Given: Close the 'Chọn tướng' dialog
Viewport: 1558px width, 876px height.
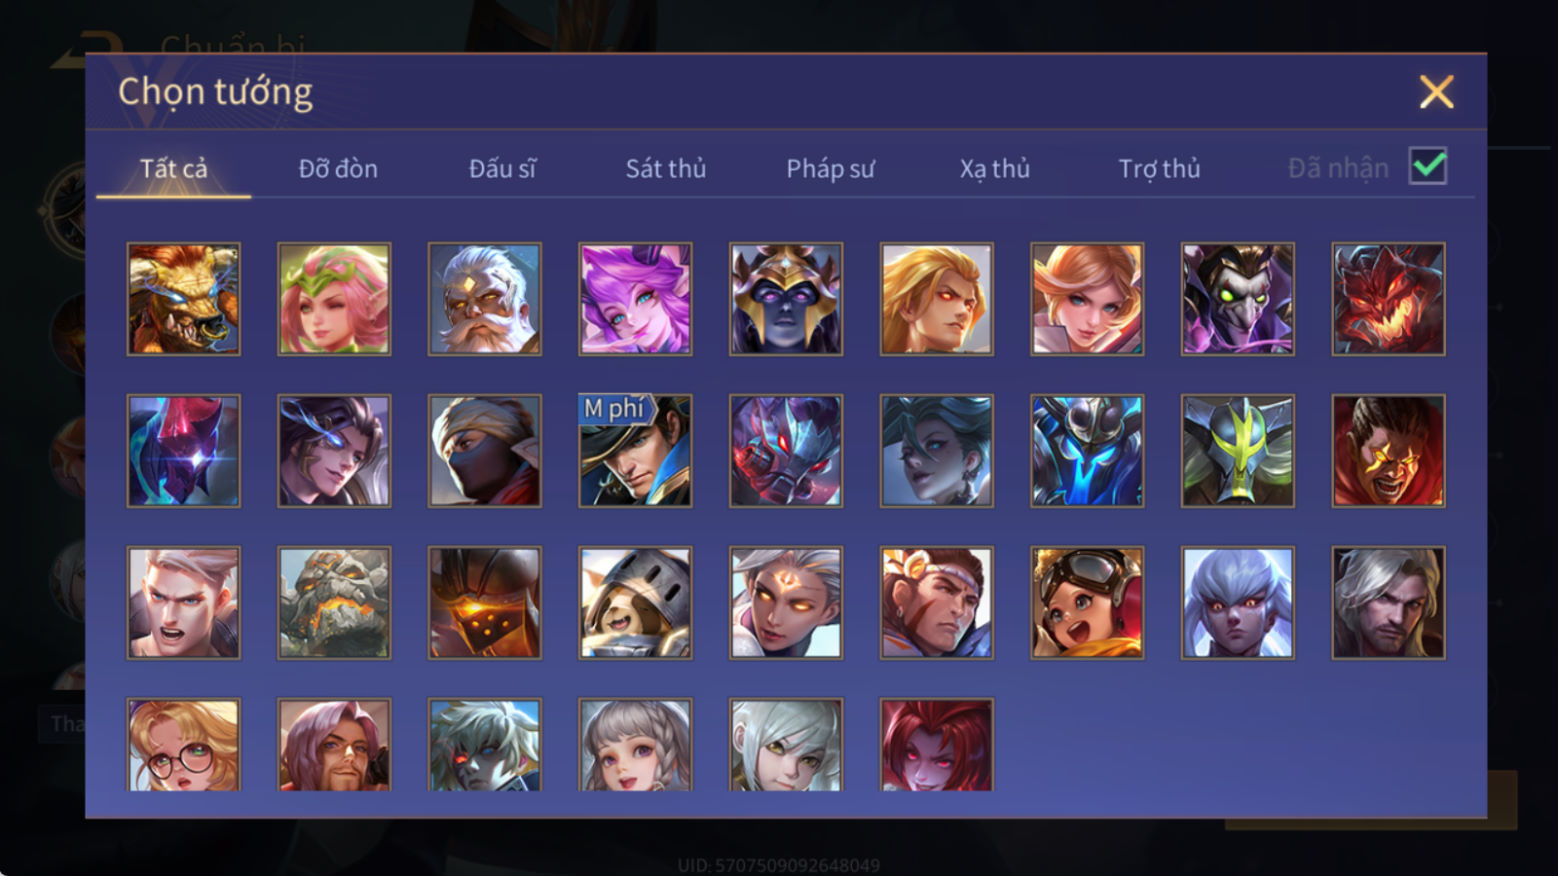Looking at the screenshot, I should 1436,92.
